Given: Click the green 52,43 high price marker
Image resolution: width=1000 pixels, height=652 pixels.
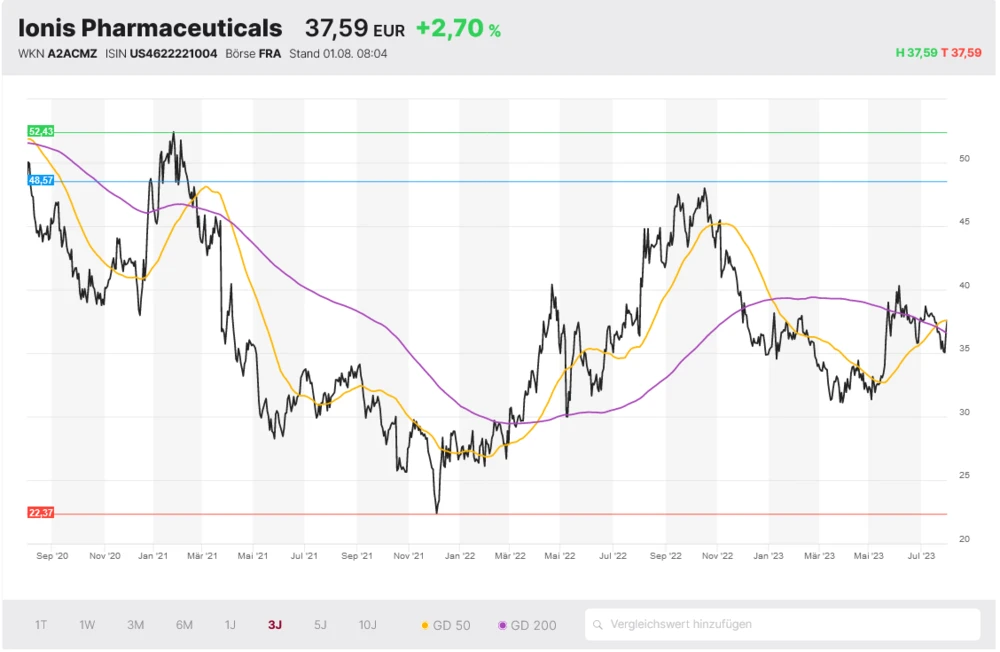Looking at the screenshot, I should click(41, 131).
